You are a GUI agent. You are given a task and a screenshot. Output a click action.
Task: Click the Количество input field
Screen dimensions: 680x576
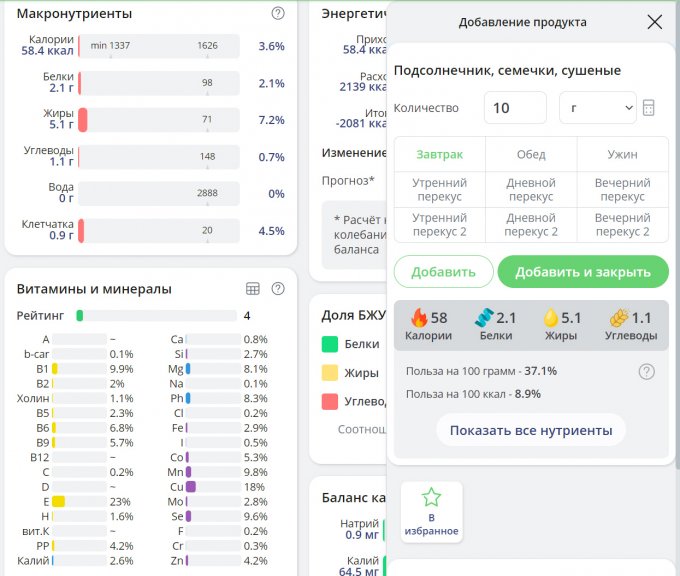coord(514,108)
